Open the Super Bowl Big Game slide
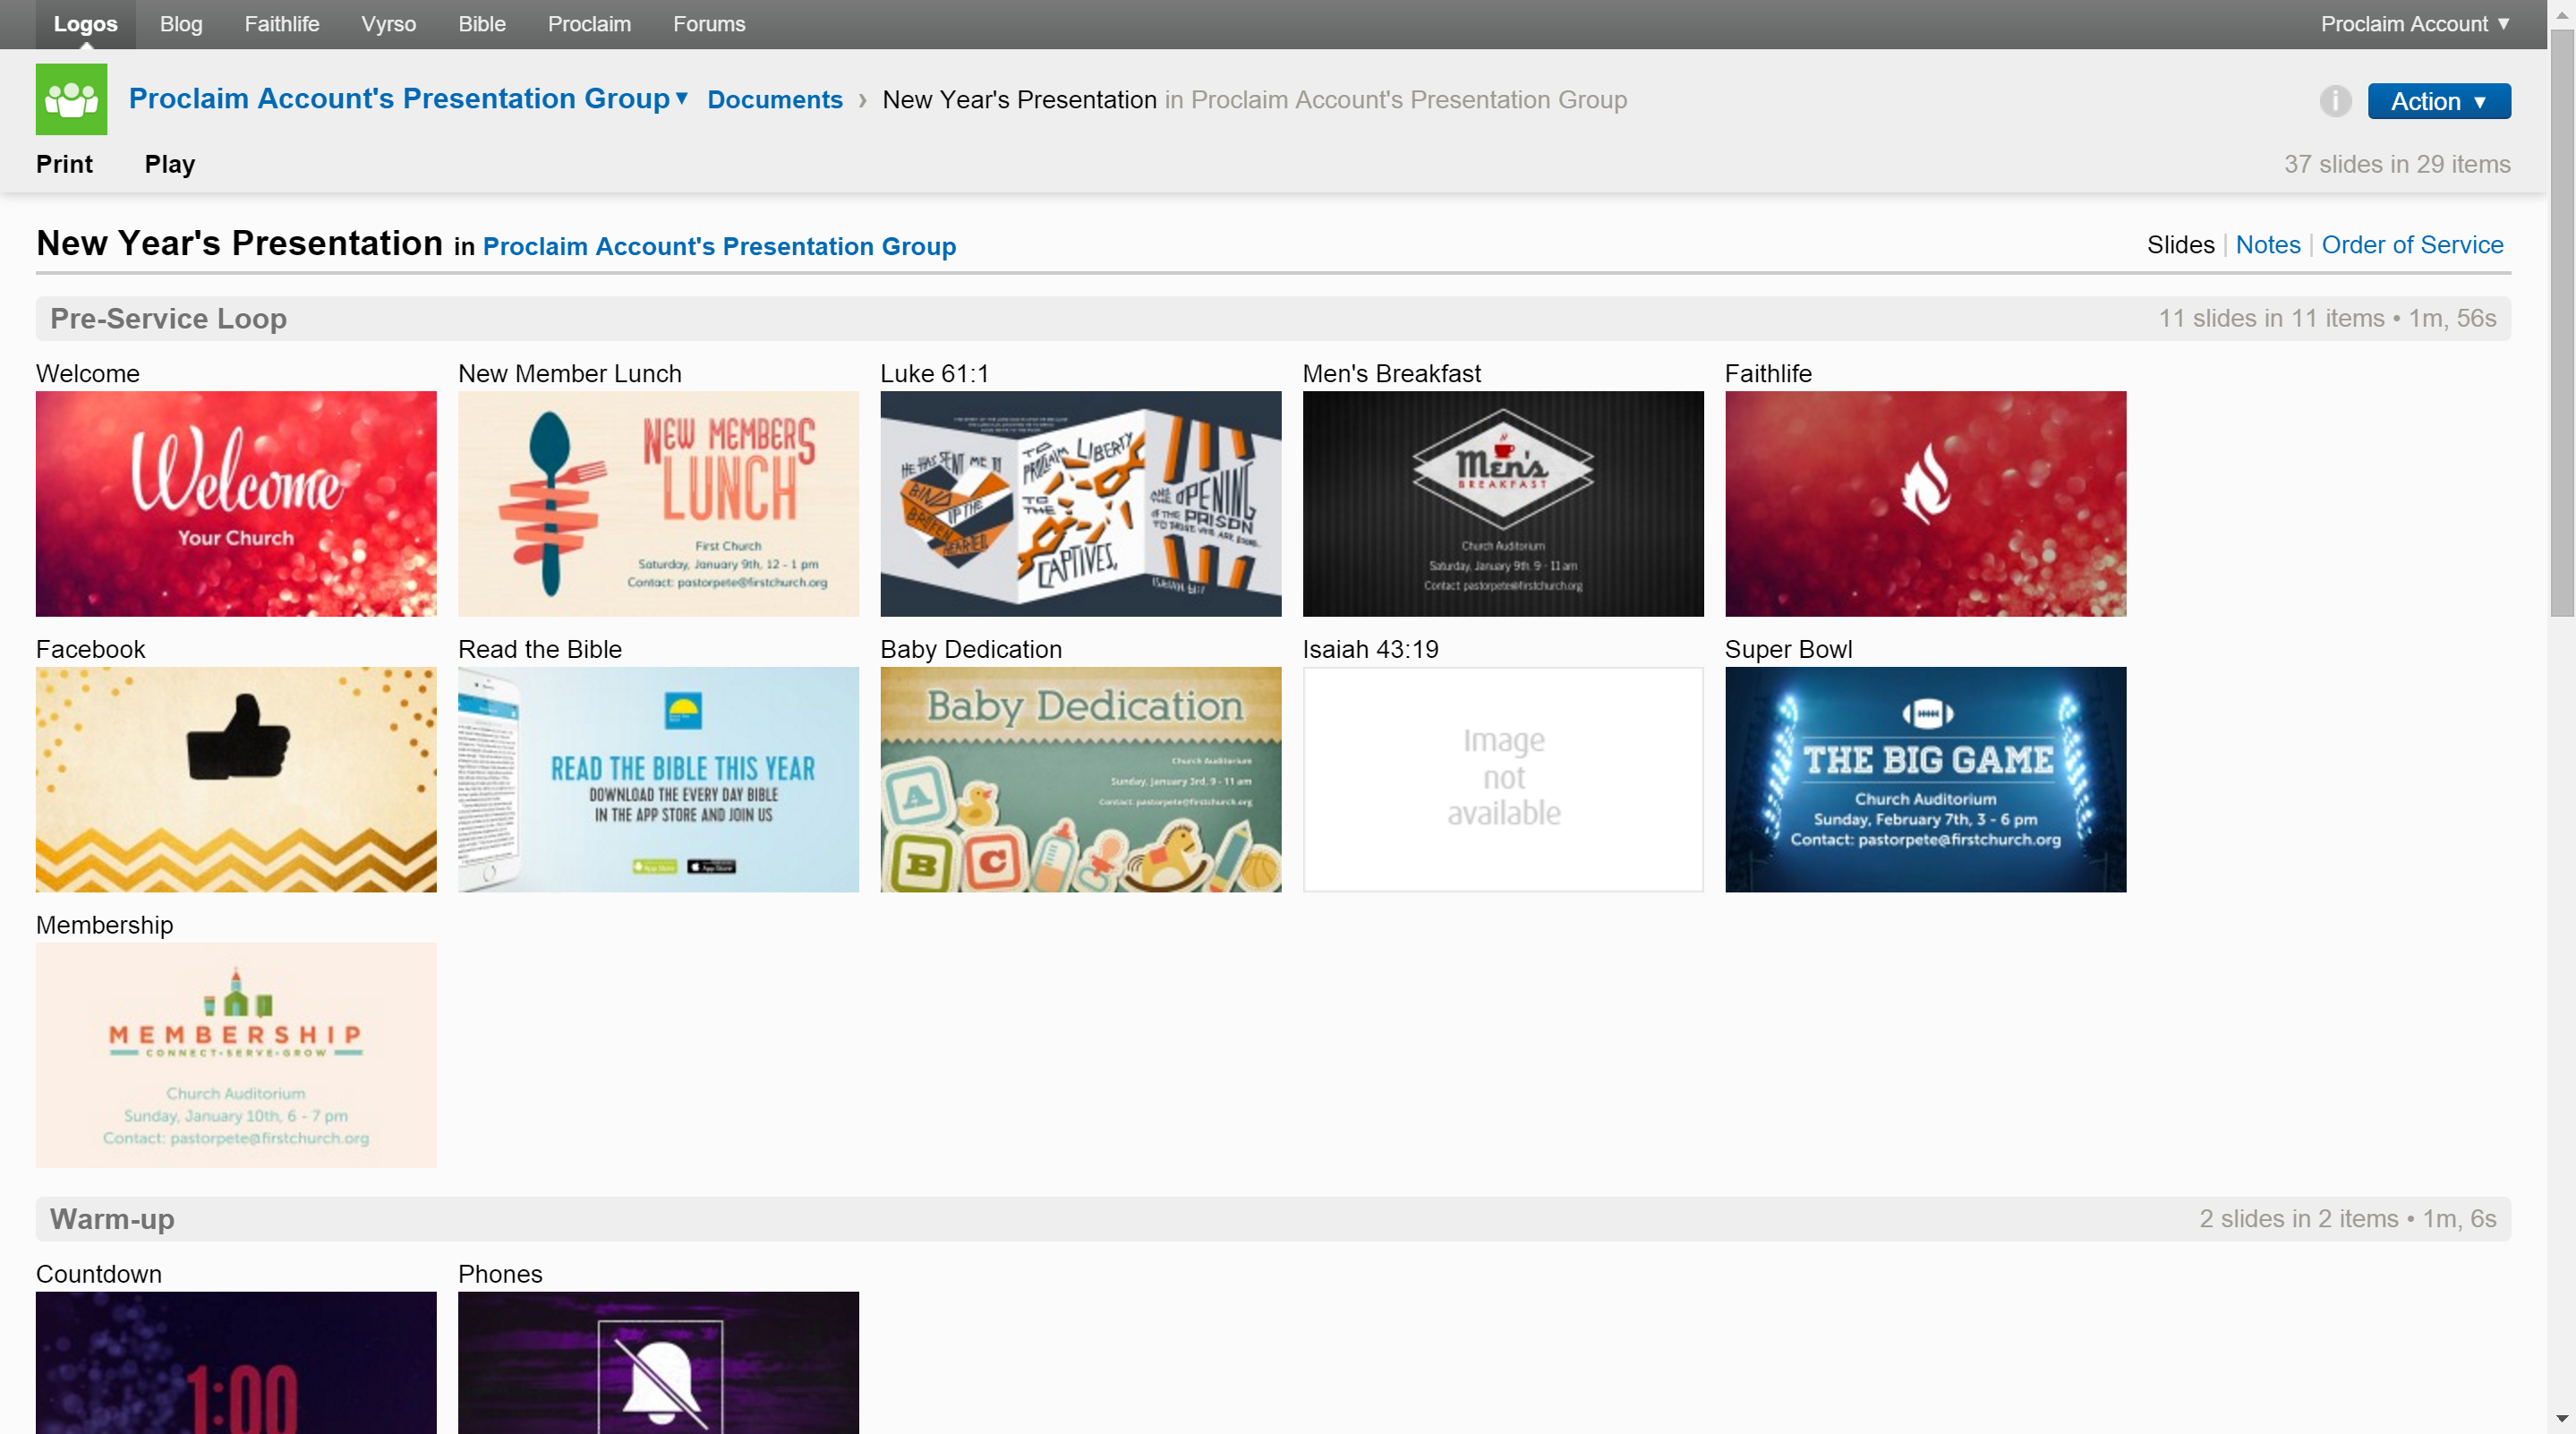2576x1434 pixels. pyautogui.click(x=1925, y=780)
